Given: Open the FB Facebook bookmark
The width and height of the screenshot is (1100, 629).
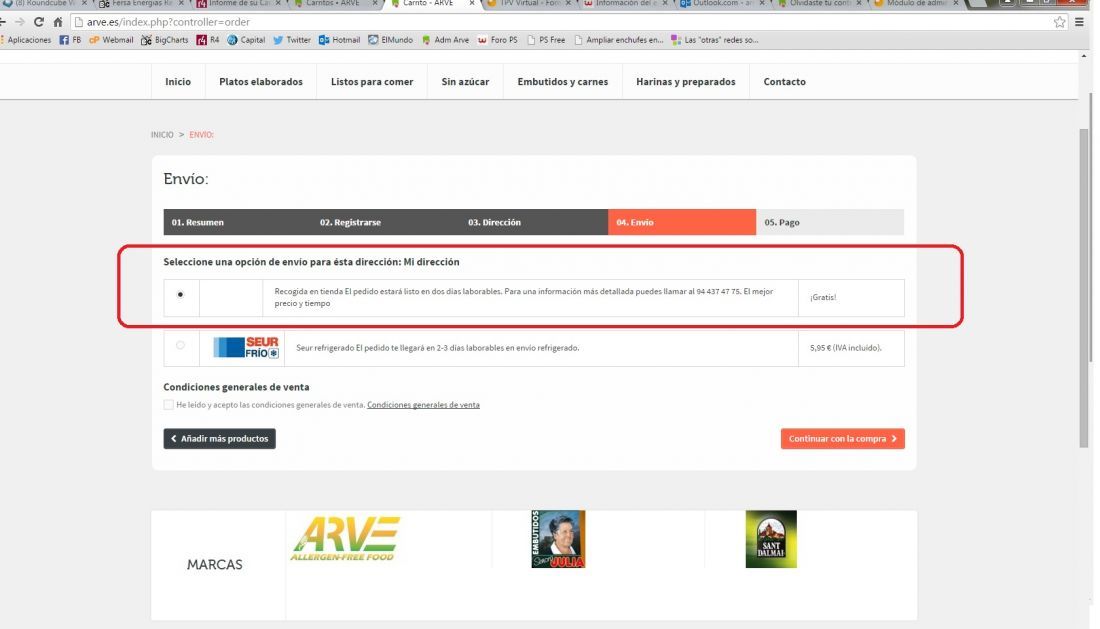Looking at the screenshot, I should pos(70,40).
